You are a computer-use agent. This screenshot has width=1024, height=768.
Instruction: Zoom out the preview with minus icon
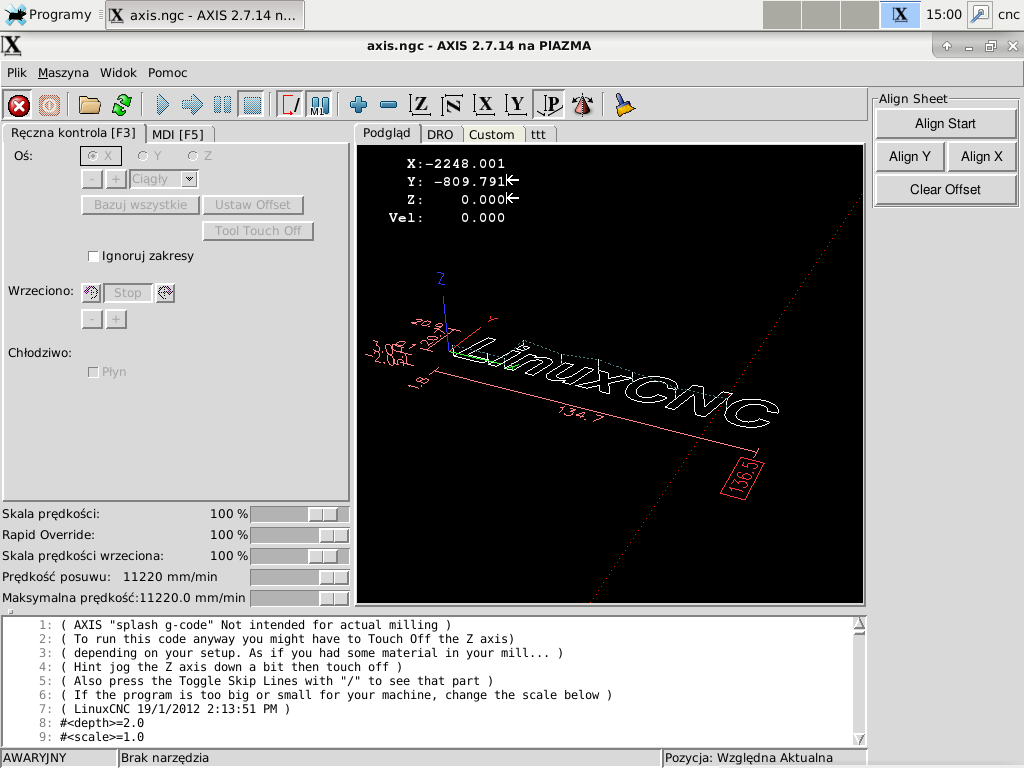point(388,104)
